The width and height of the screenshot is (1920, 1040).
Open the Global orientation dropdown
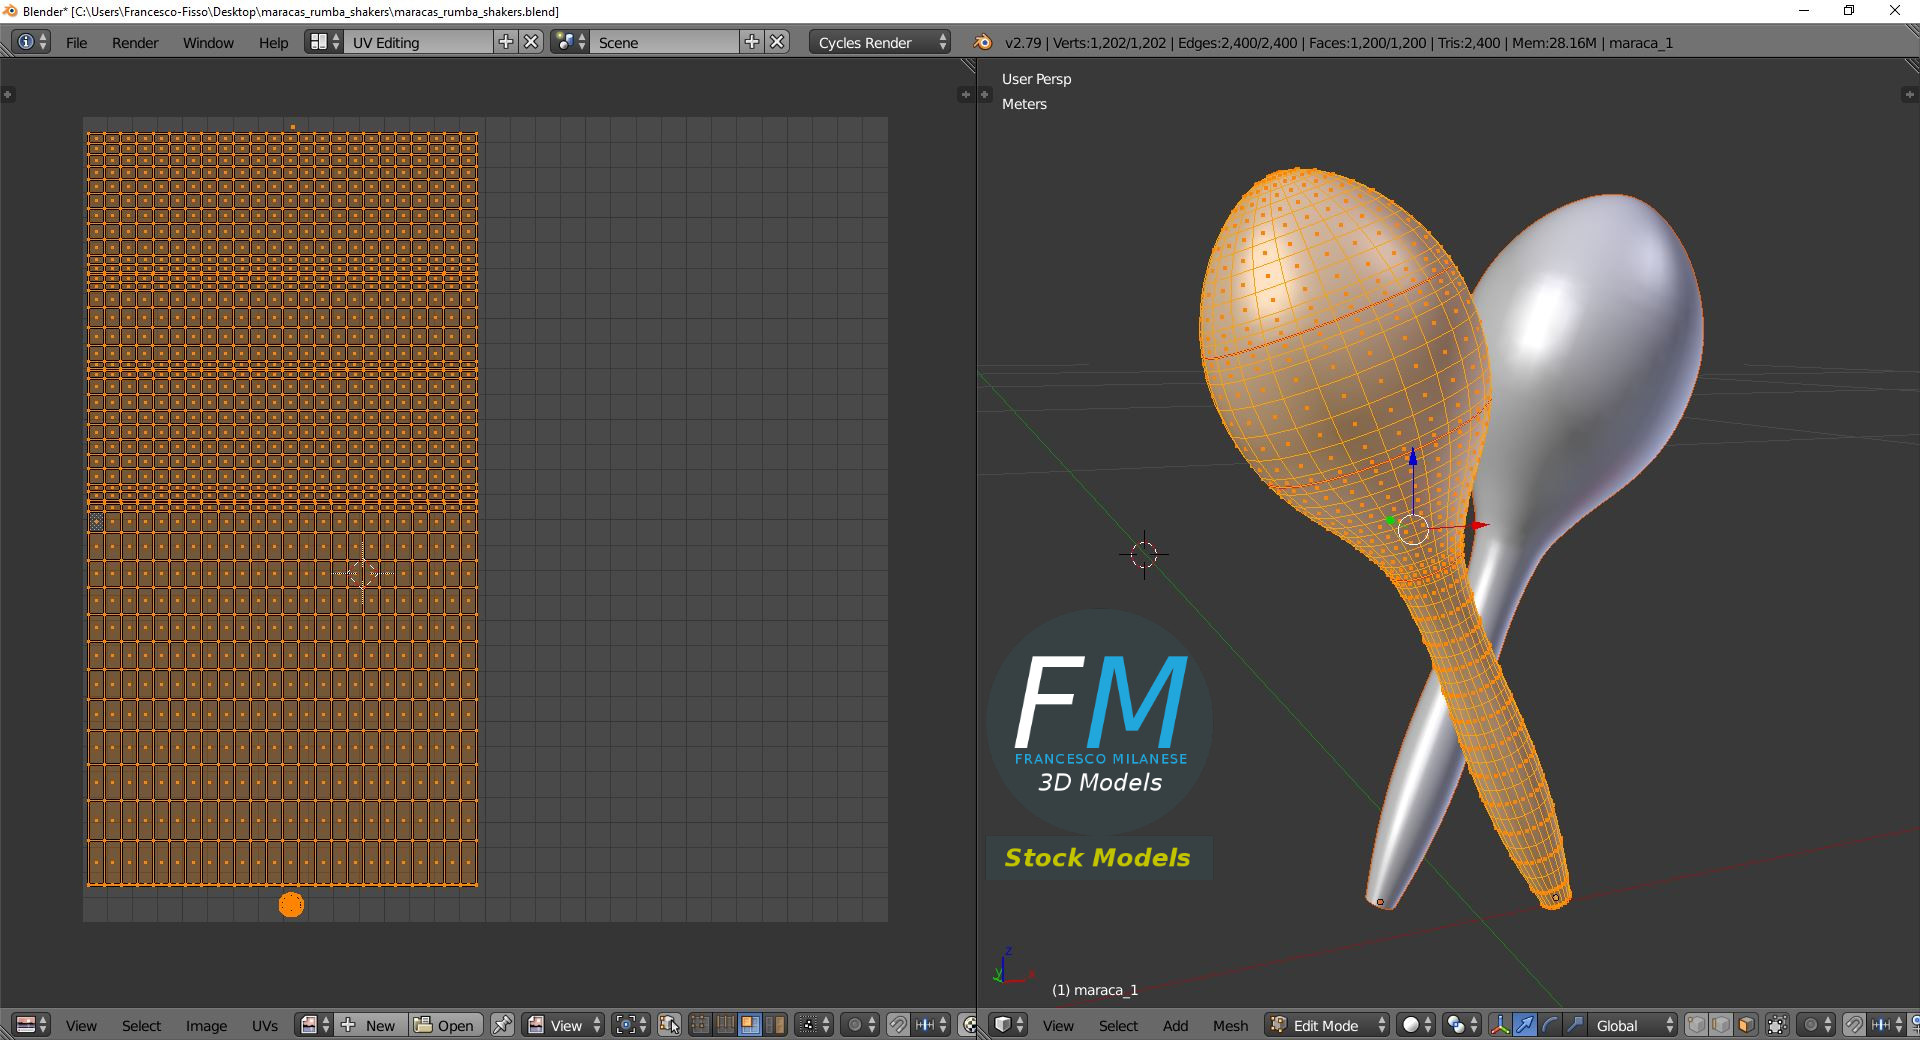pyautogui.click(x=1633, y=1025)
